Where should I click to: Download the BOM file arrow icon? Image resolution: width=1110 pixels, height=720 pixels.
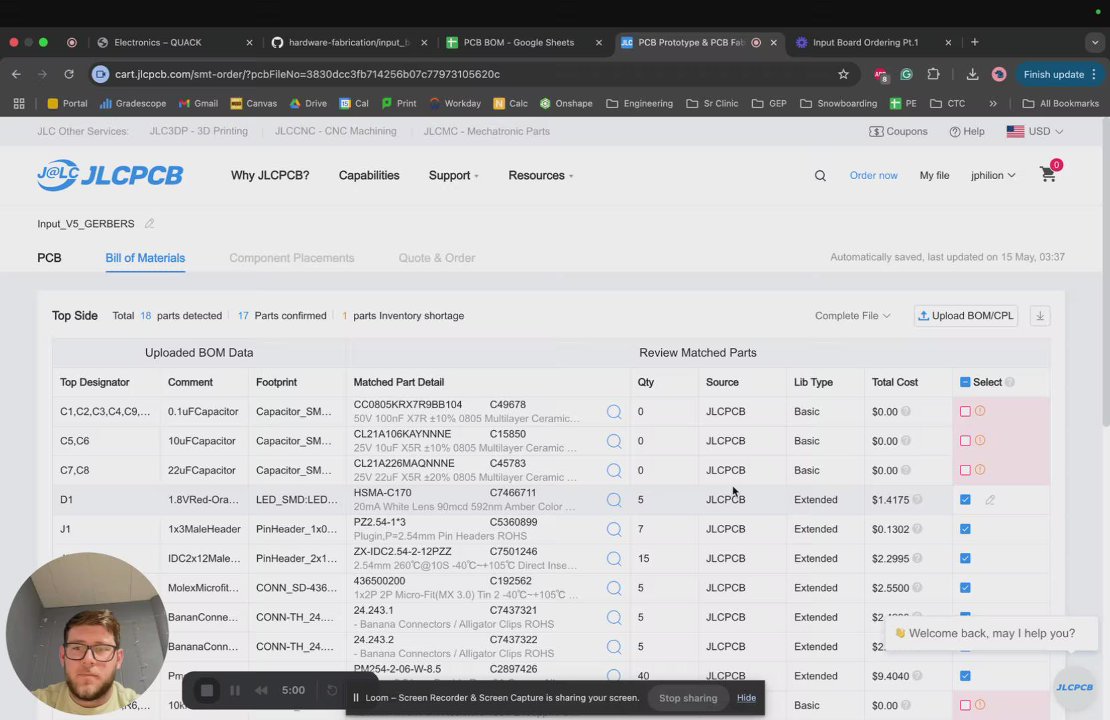[x=1040, y=316]
